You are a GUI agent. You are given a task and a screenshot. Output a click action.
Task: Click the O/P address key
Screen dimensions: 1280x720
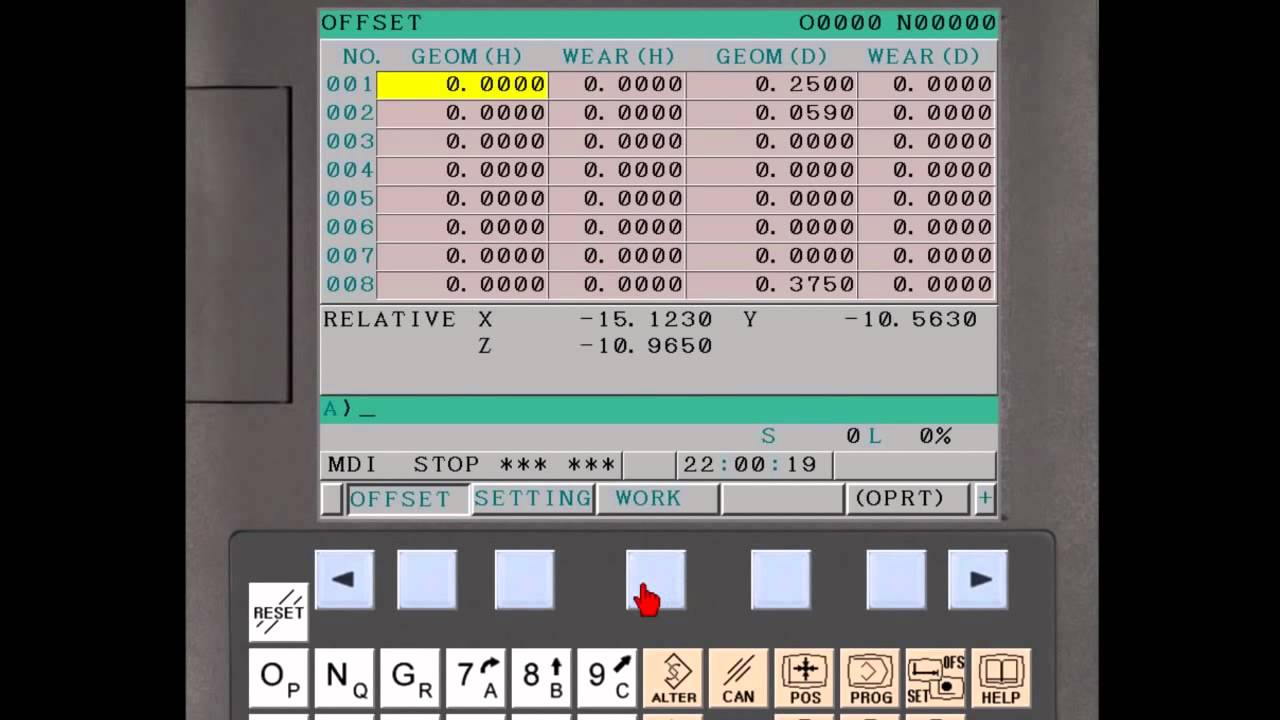[279, 678]
